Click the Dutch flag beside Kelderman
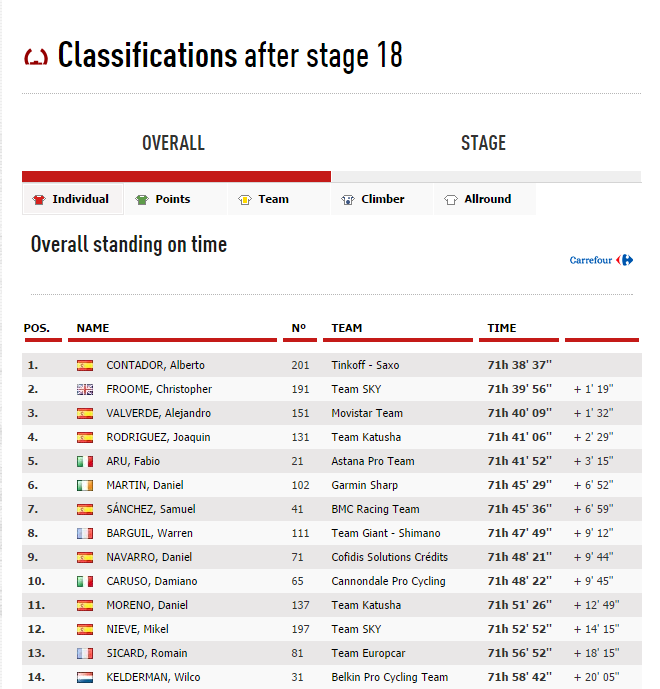 pyautogui.click(x=85, y=677)
